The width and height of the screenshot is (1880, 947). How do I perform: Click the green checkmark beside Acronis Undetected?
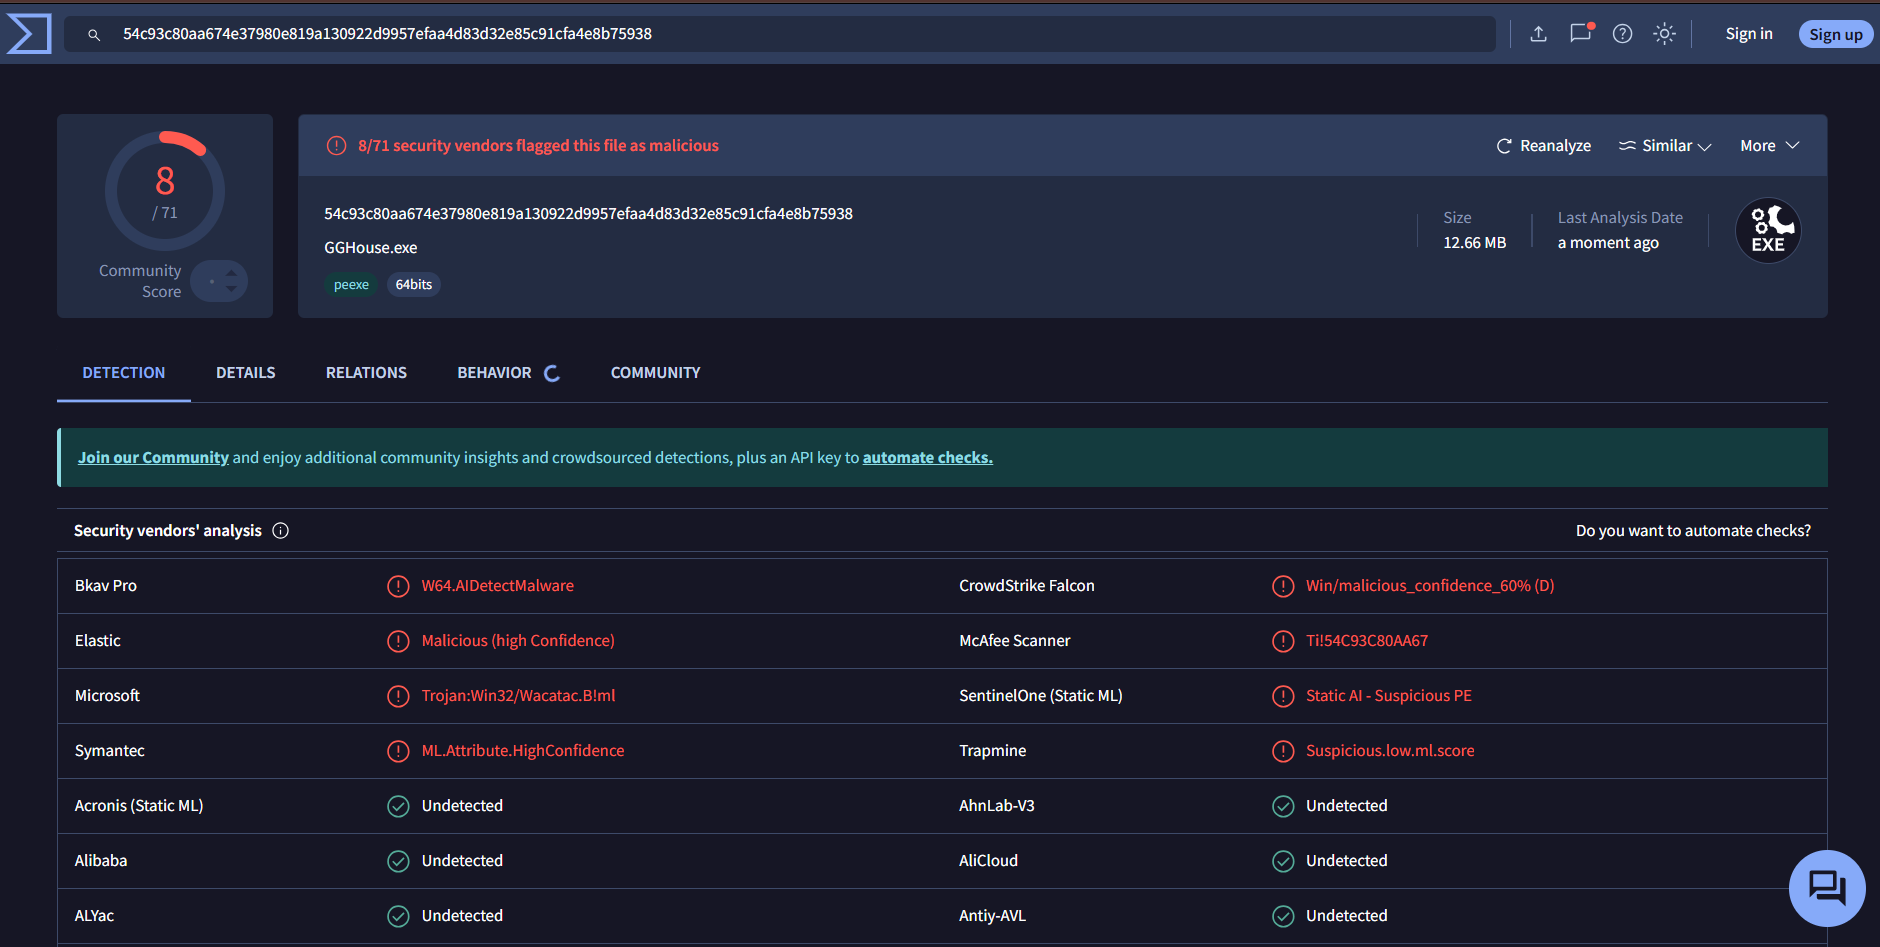[399, 805]
